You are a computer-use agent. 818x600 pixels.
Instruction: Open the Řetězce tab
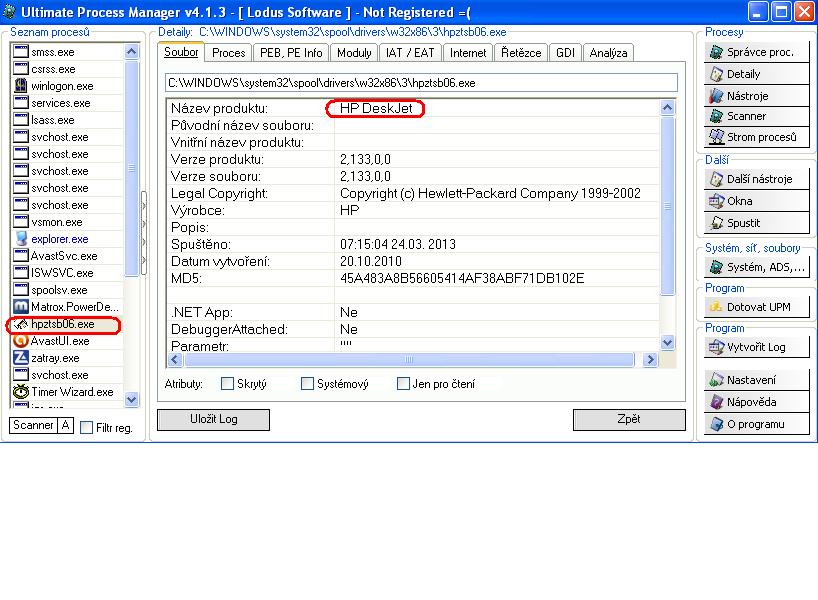pyautogui.click(x=521, y=53)
